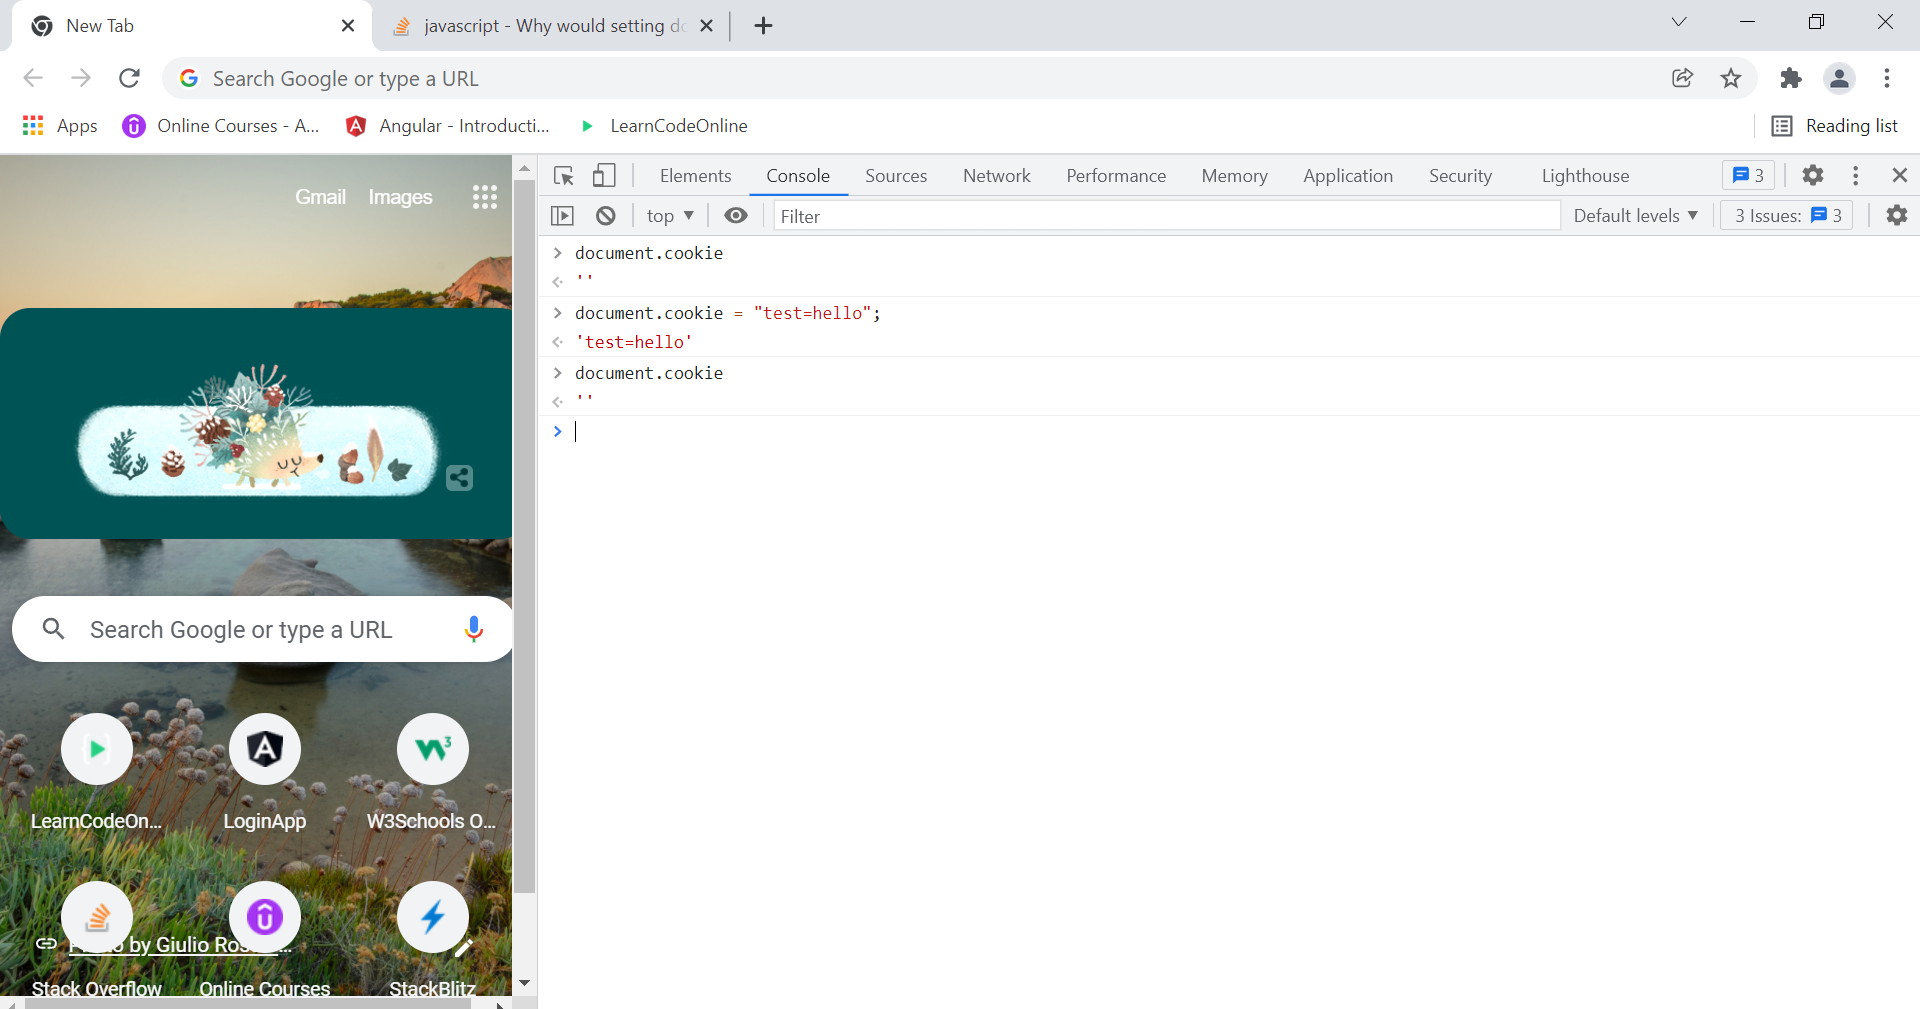Expand the Default levels dropdown
Image resolution: width=1920 pixels, height=1009 pixels.
(1636, 215)
